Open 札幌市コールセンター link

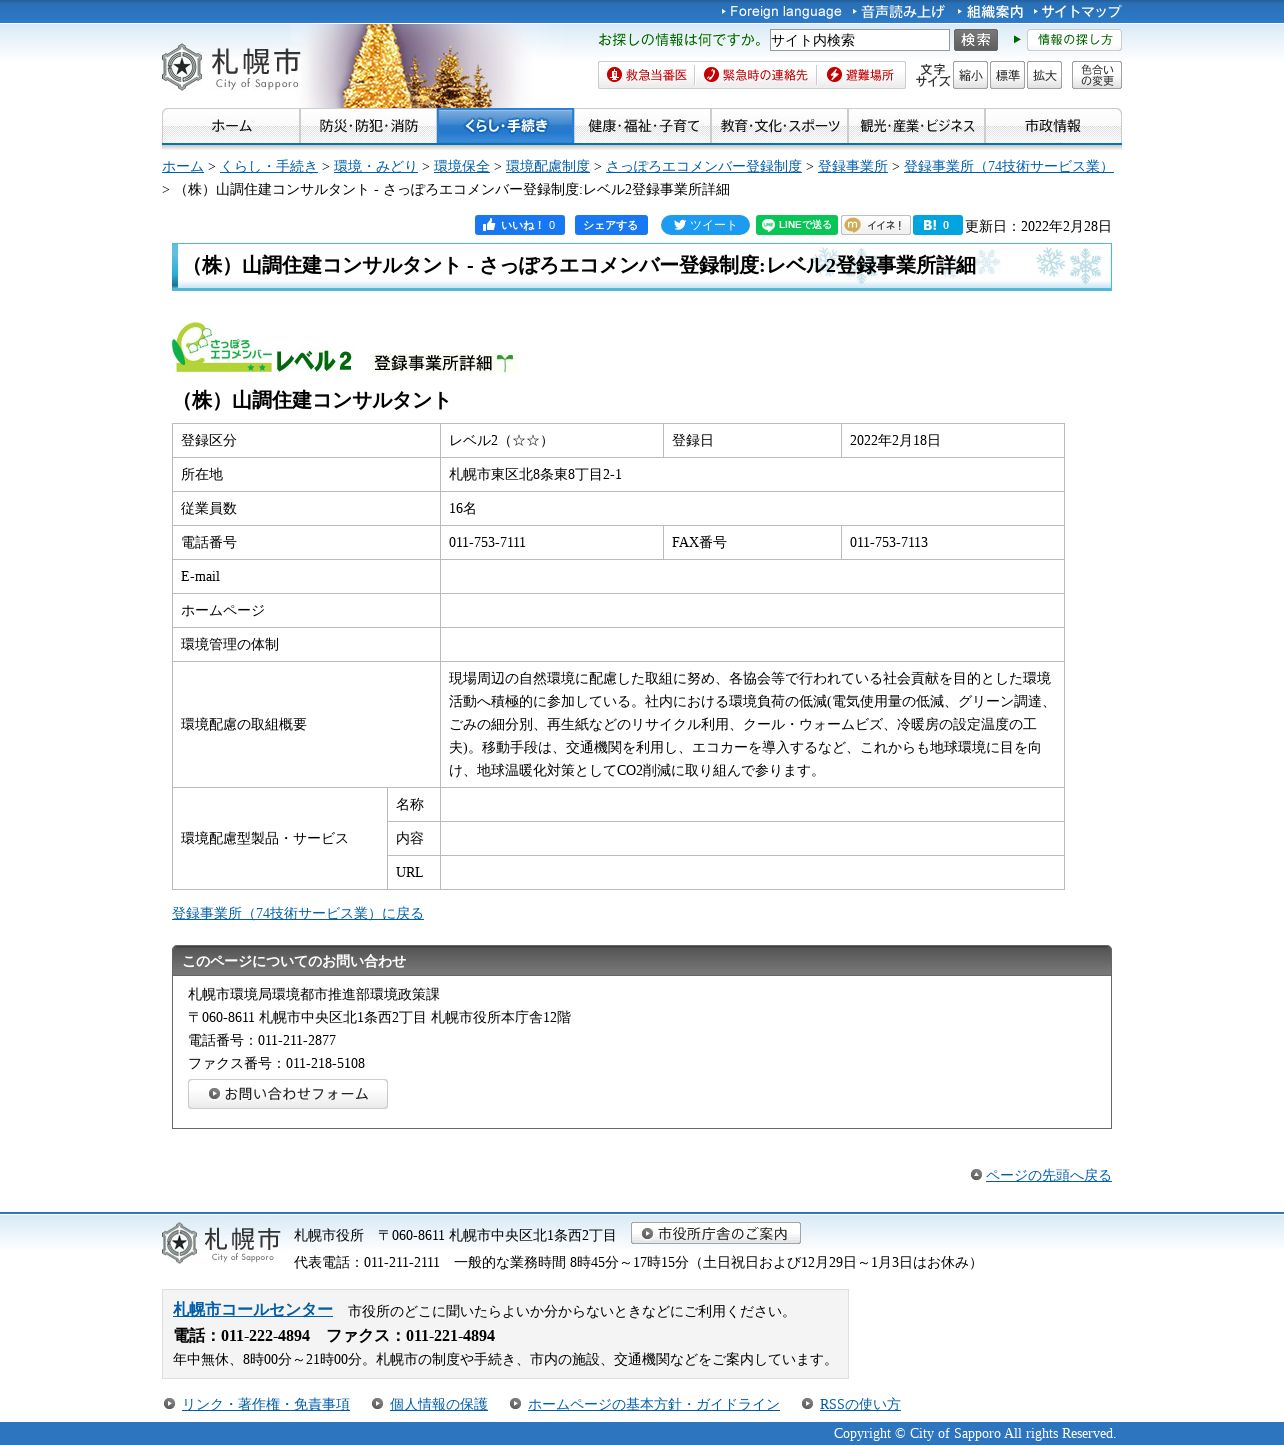[x=253, y=1310]
